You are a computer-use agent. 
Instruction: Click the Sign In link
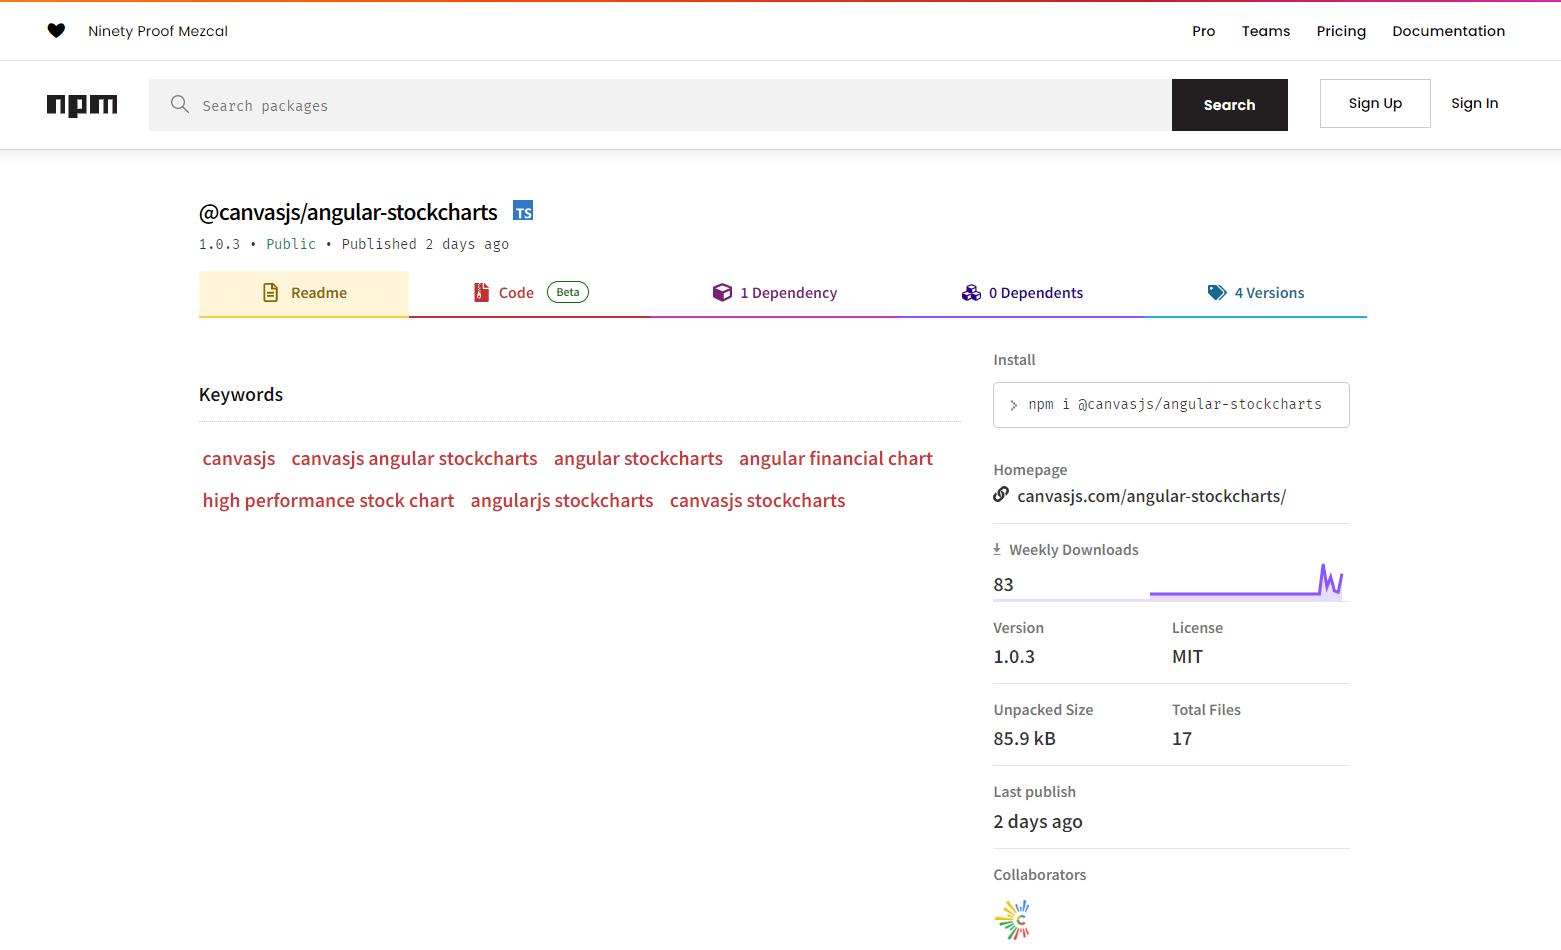pos(1475,103)
